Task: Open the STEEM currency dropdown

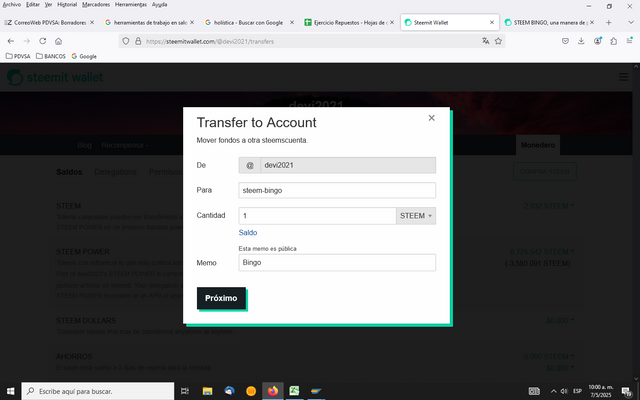Action: coord(416,216)
